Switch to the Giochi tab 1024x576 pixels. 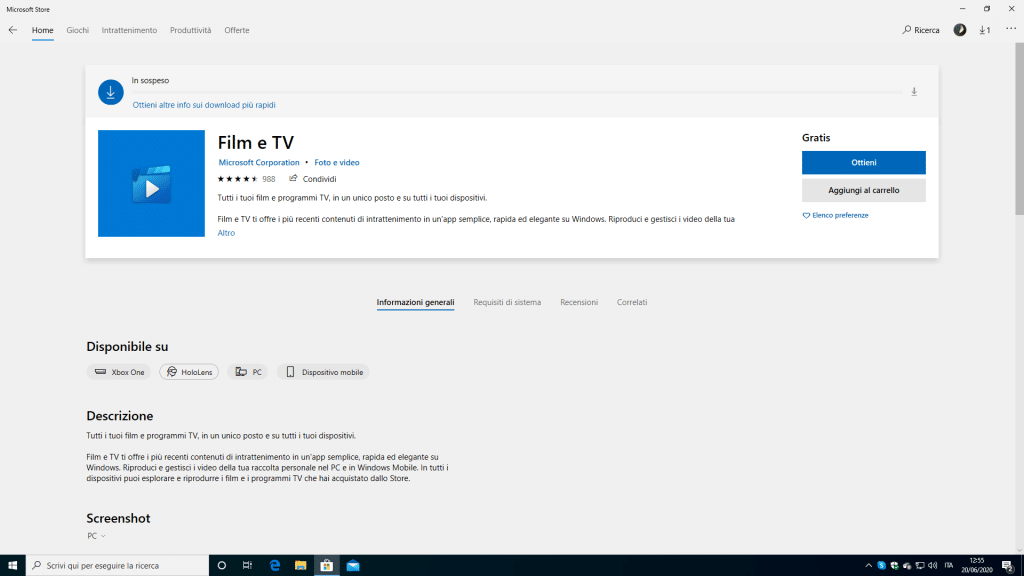[78, 30]
